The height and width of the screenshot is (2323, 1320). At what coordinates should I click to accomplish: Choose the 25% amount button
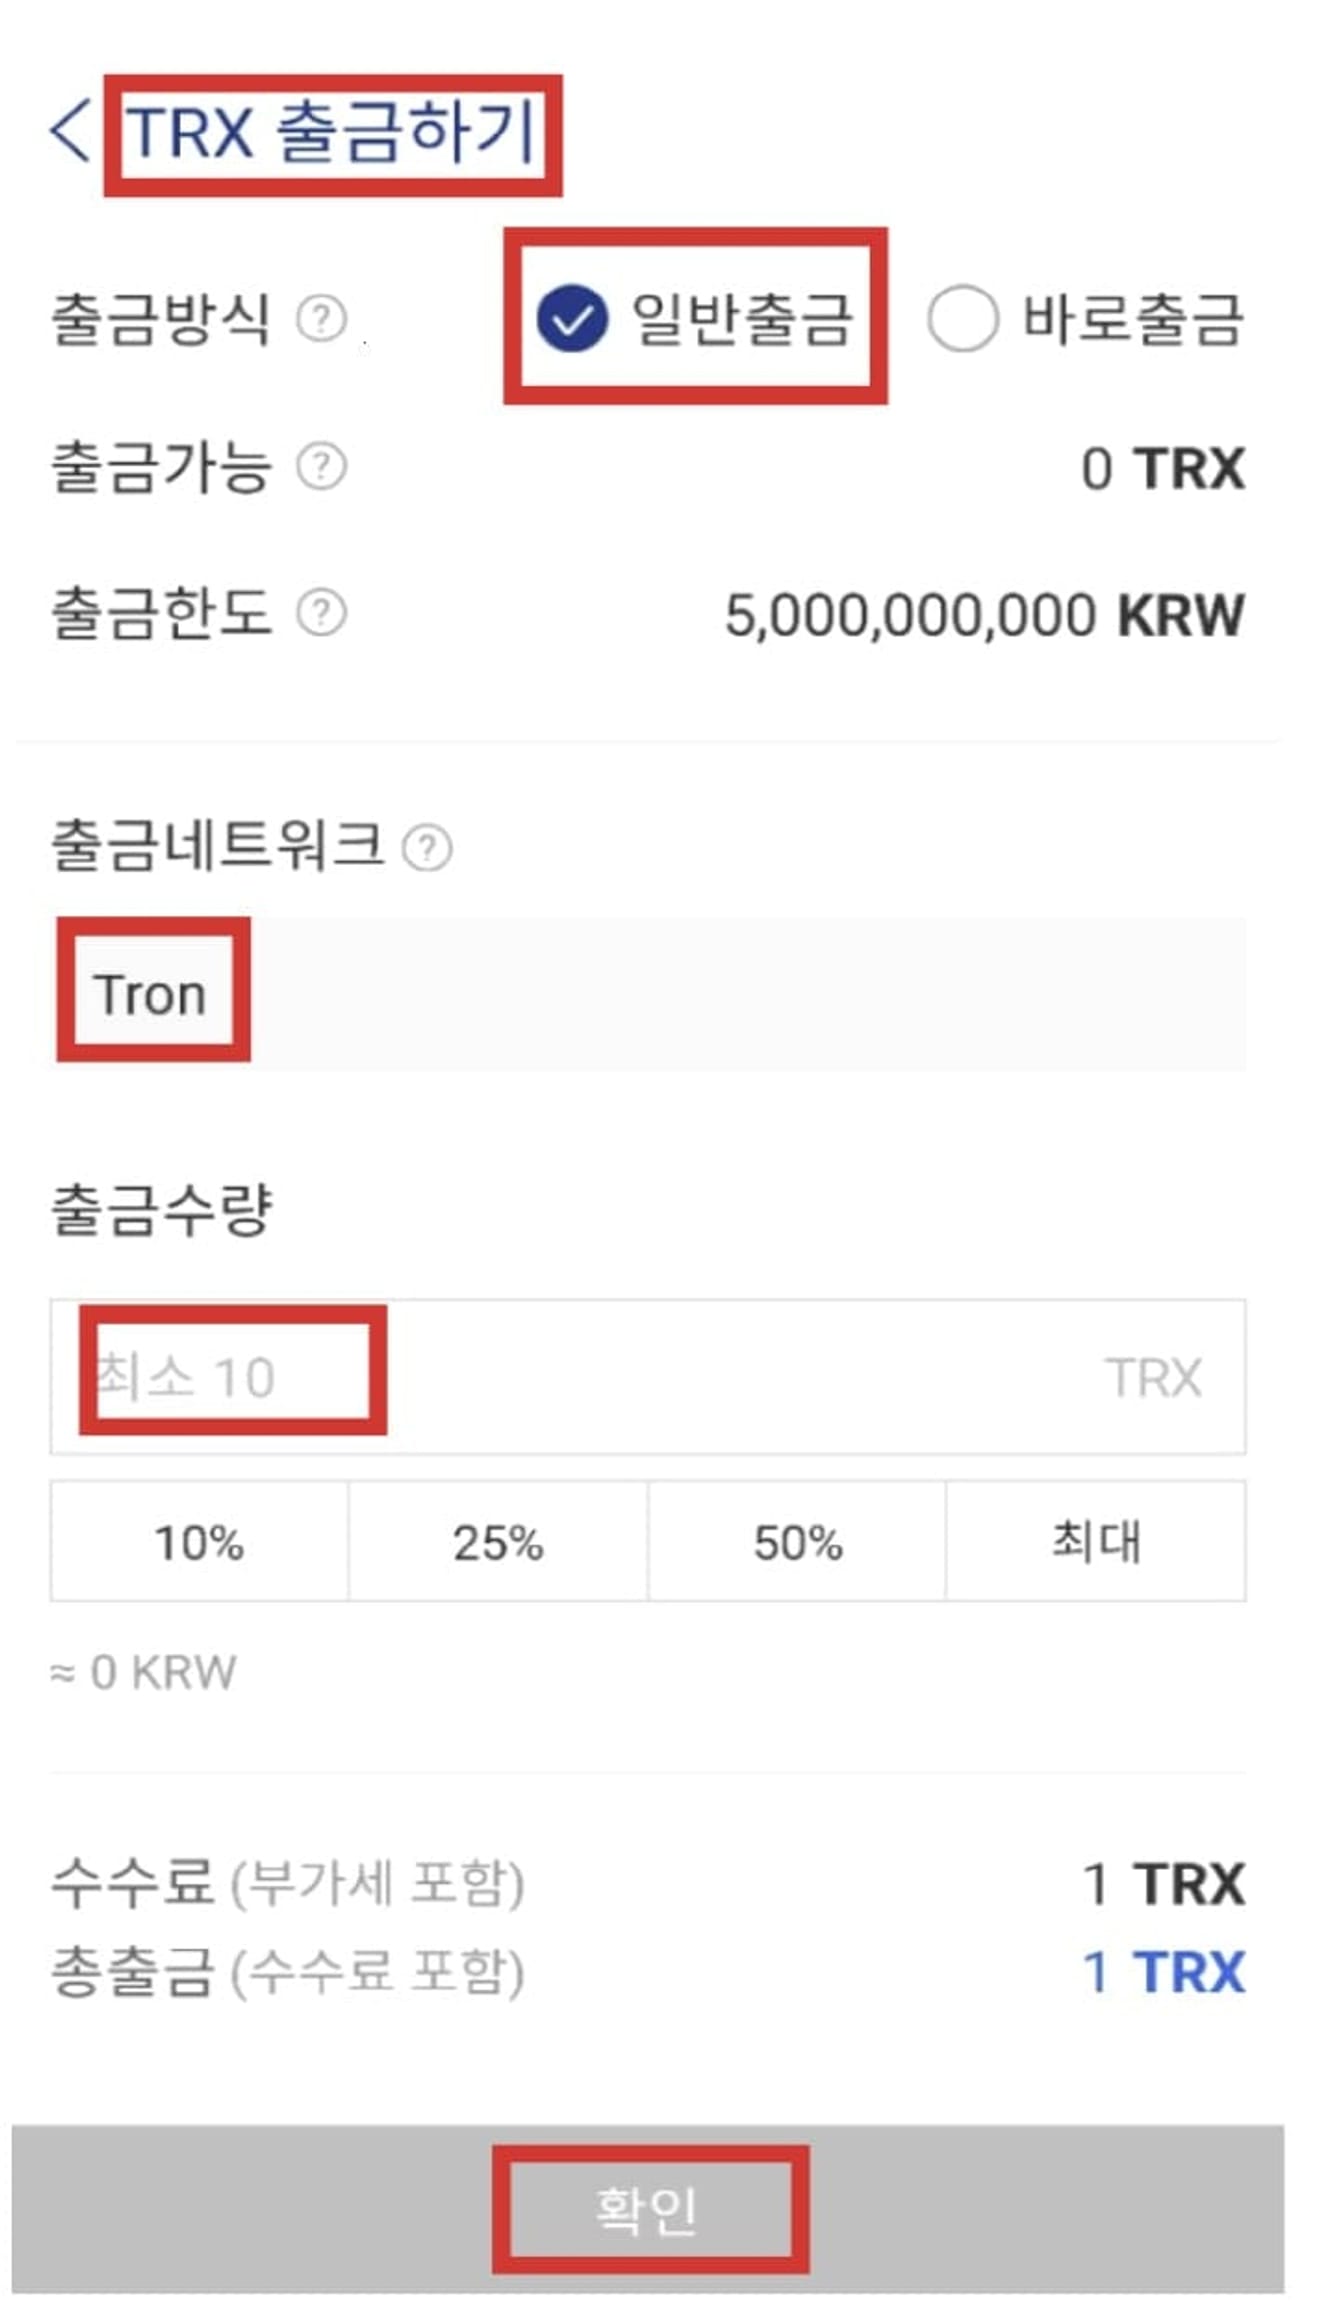click(498, 1542)
